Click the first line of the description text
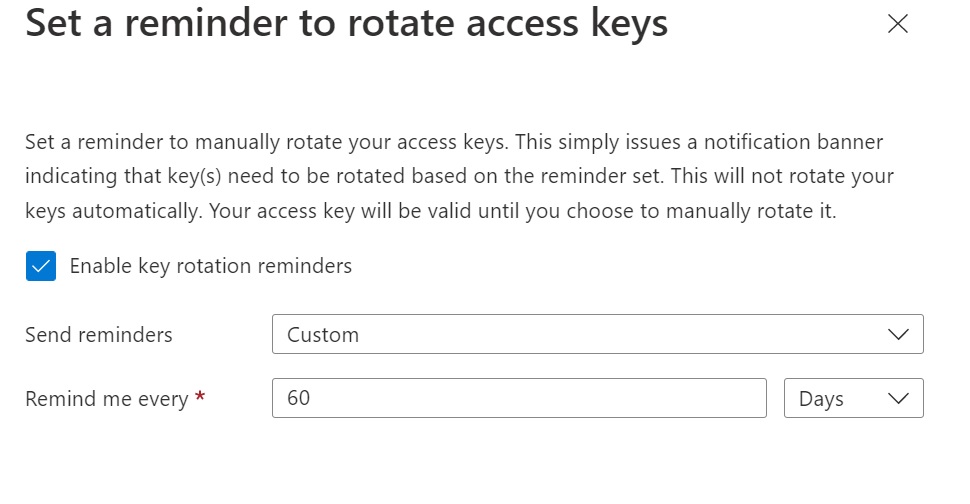Image resolution: width=970 pixels, height=504 pixels. (454, 141)
